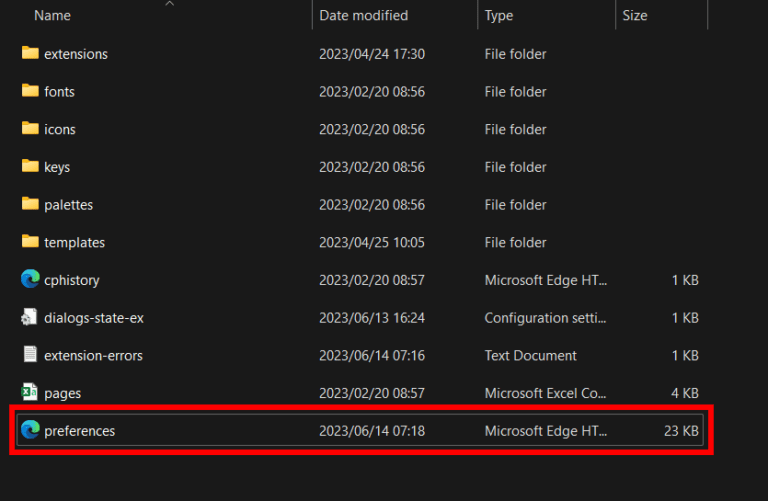The width and height of the screenshot is (768, 501).
Task: Select the pages Excel file icon
Action: (x=30, y=393)
